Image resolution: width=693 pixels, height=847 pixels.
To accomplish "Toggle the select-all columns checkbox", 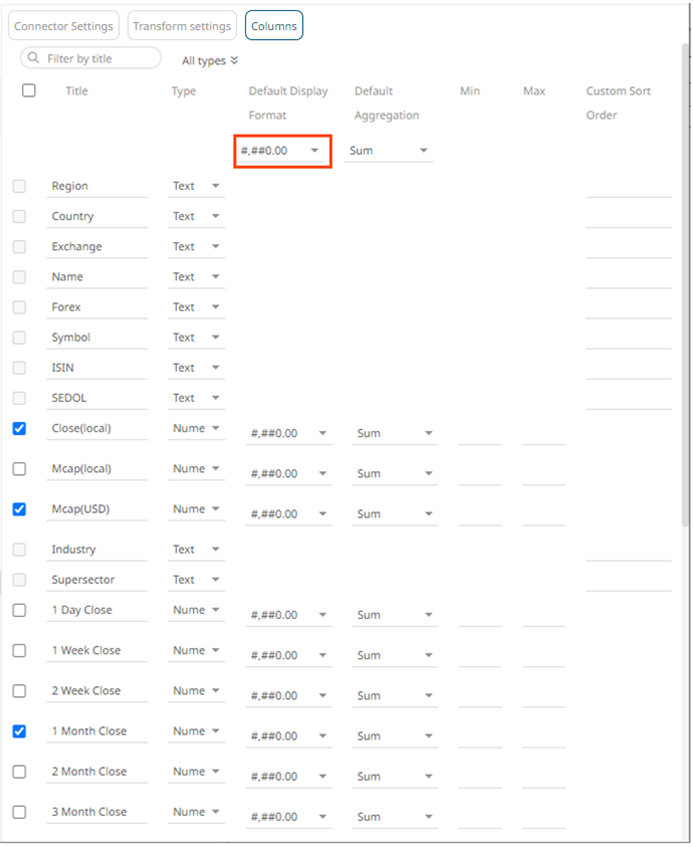I will [29, 91].
